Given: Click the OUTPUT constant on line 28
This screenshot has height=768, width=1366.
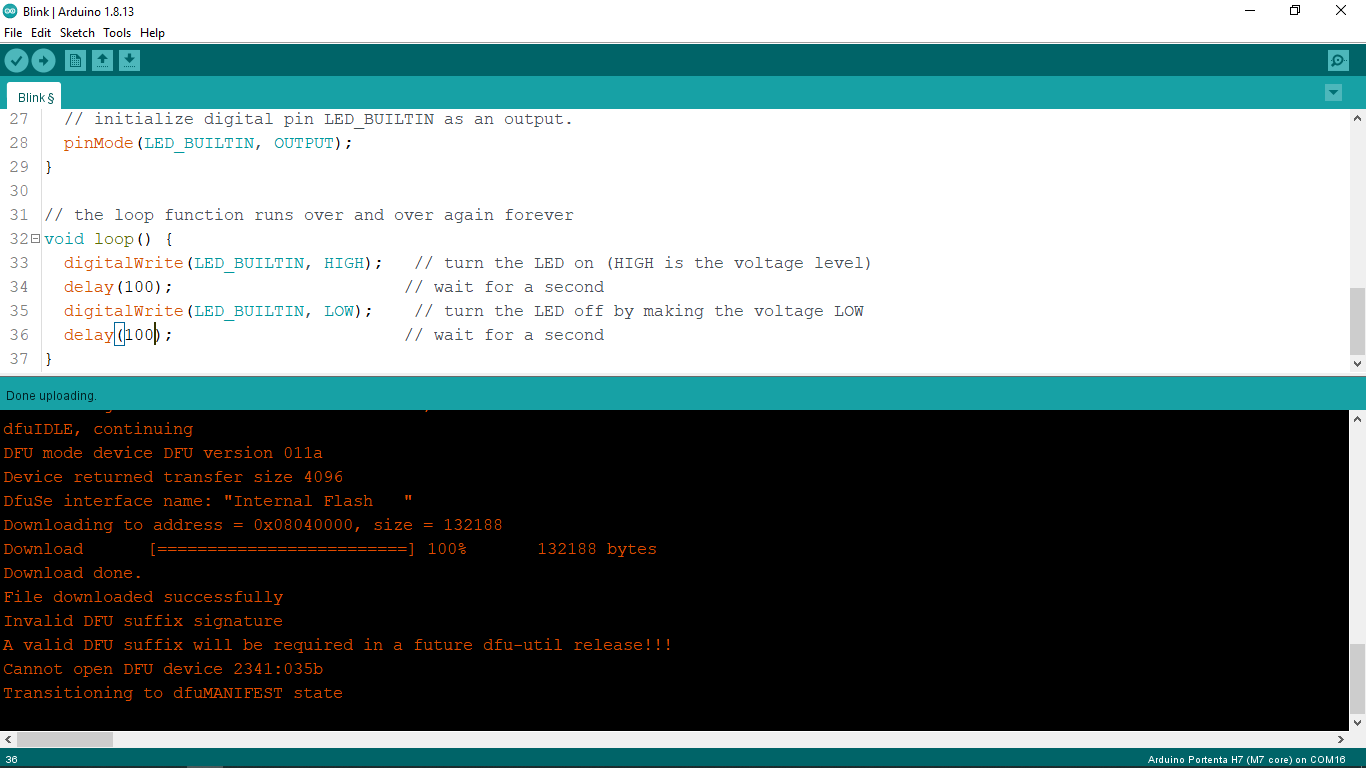Looking at the screenshot, I should tap(304, 143).
